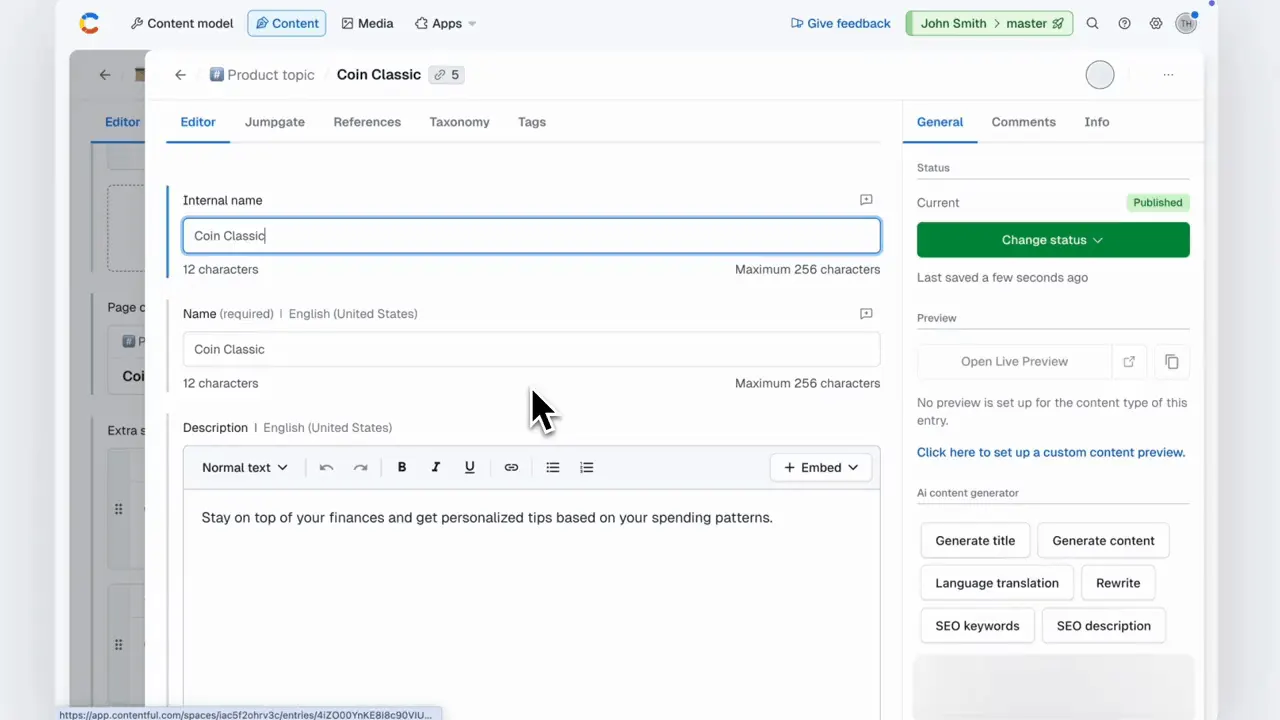Toggle italic formatting in the editor
Screen dimensions: 1280x720
(436, 467)
